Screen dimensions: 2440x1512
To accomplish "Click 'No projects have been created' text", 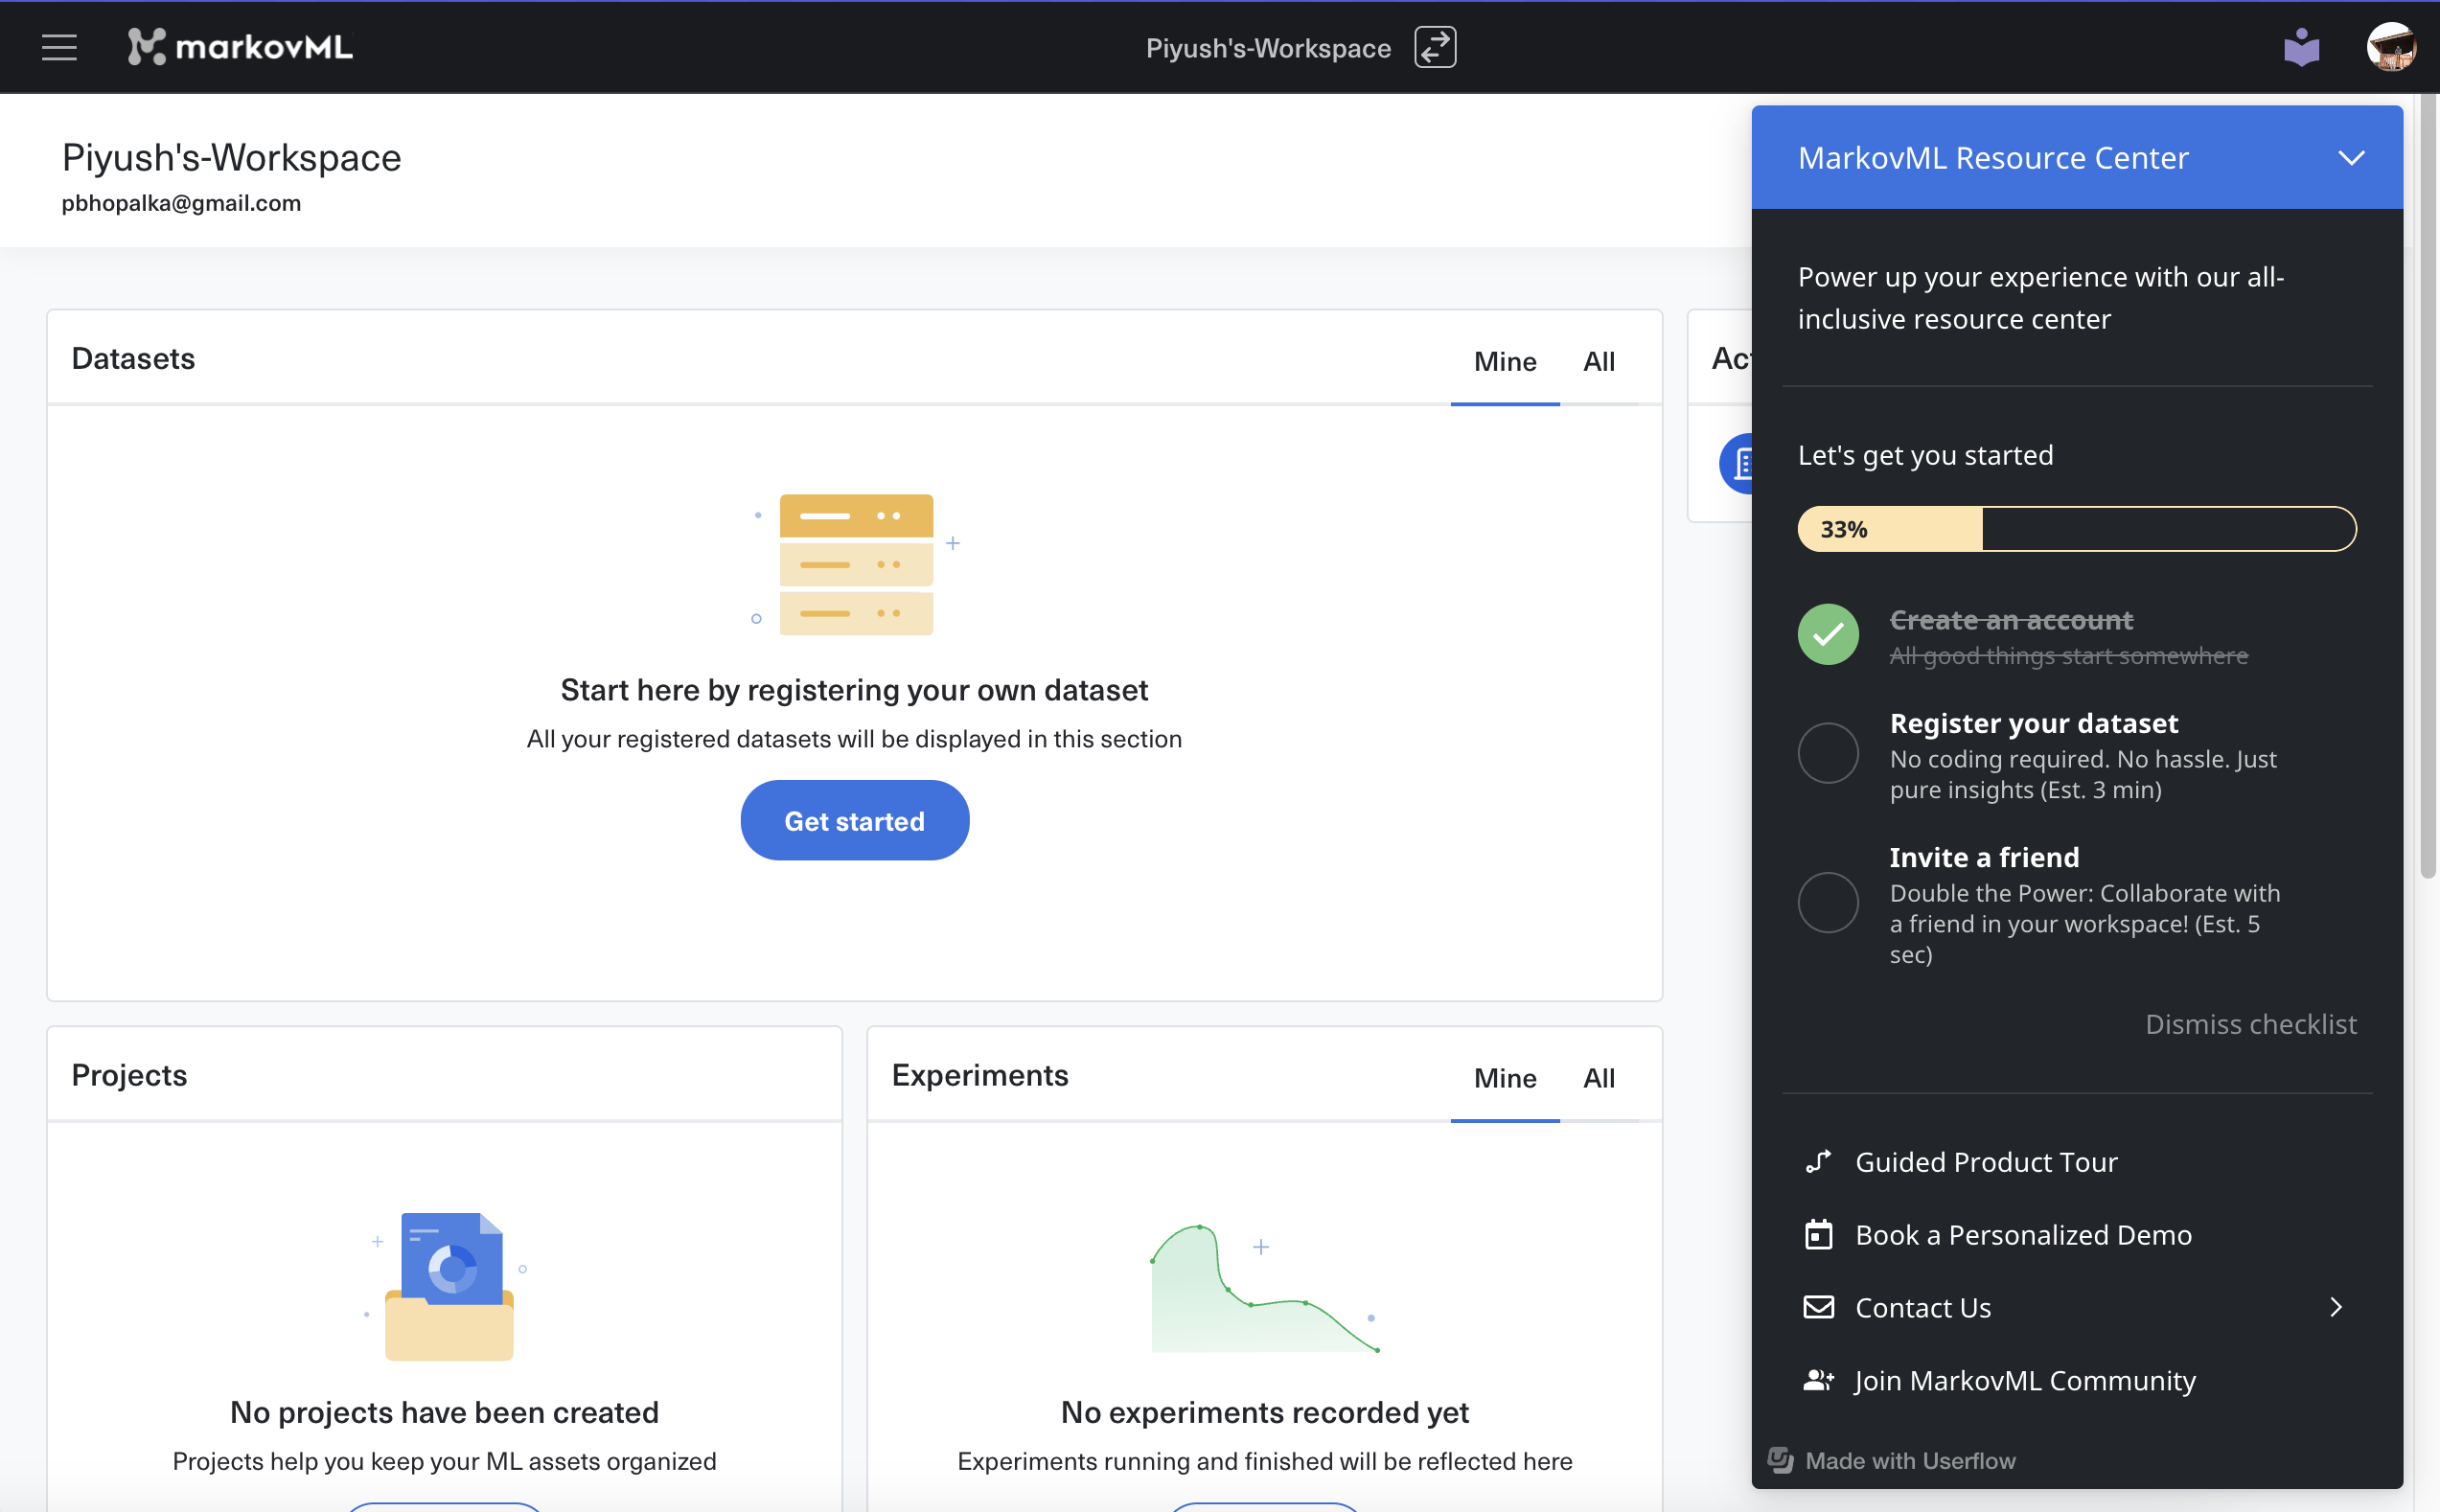I will click(444, 1412).
